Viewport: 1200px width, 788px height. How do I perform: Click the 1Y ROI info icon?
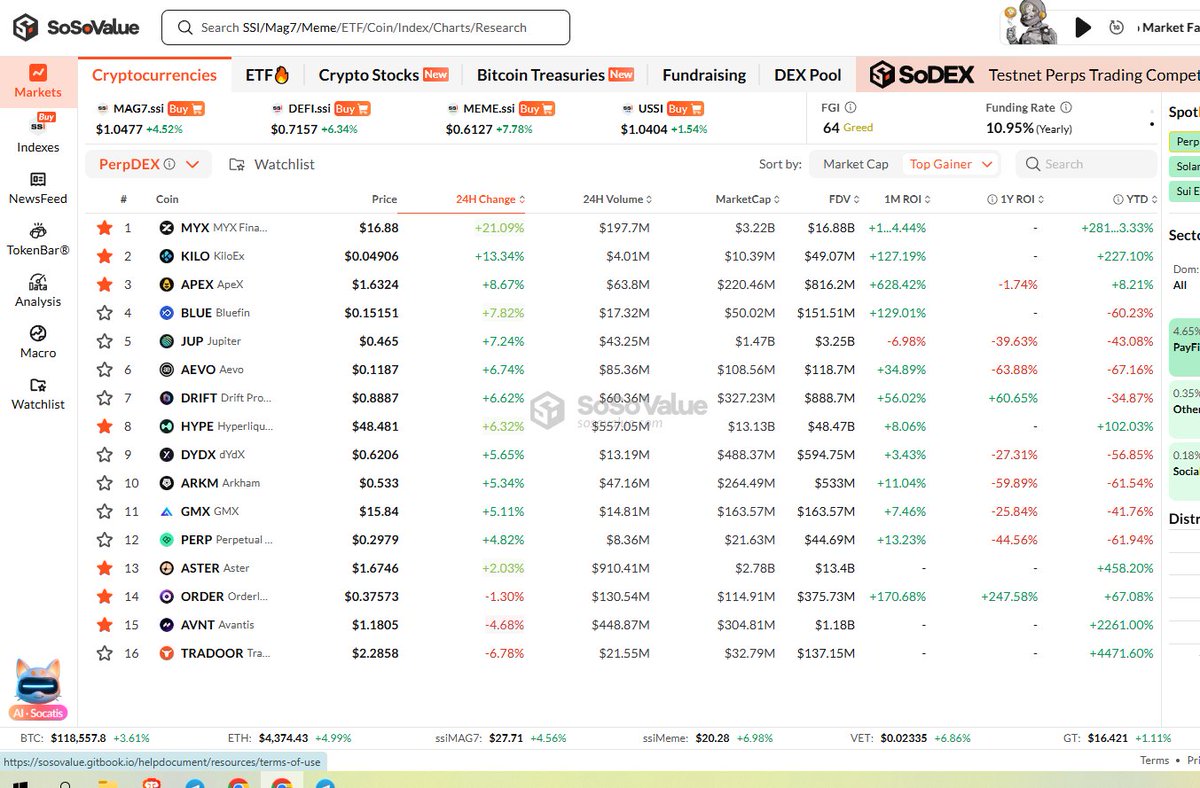pyautogui.click(x=992, y=199)
